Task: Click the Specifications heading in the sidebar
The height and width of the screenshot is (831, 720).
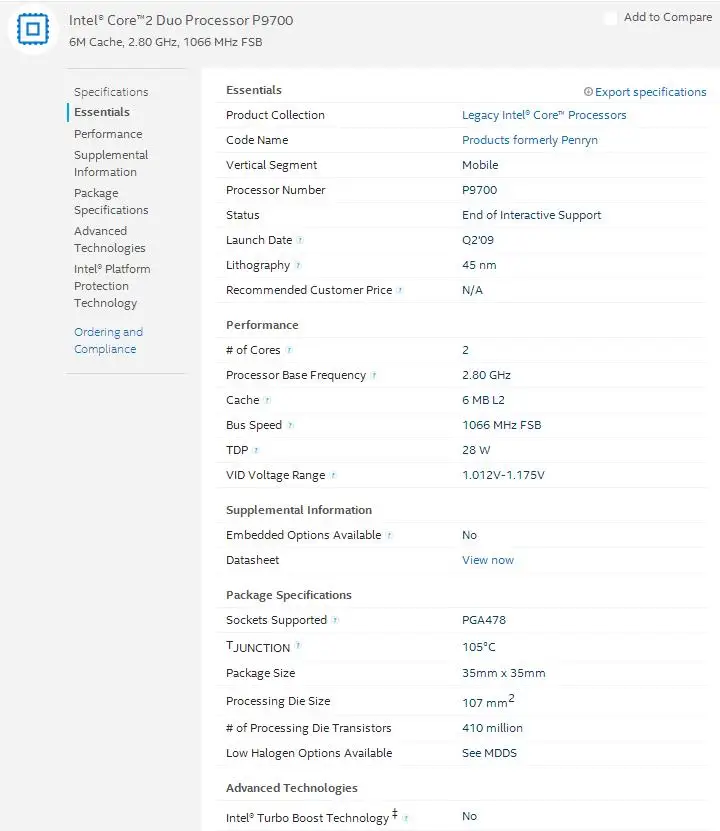Action: point(111,92)
